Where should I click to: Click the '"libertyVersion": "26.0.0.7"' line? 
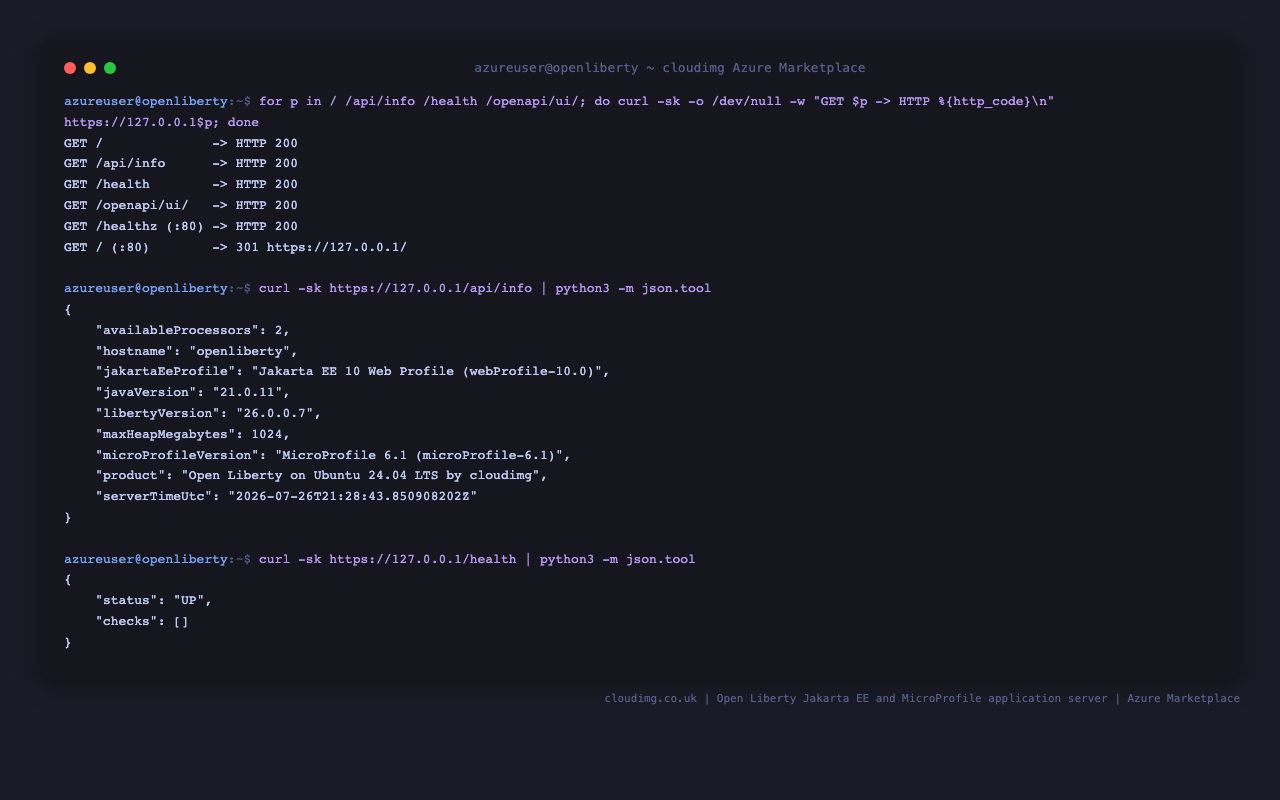click(208, 413)
